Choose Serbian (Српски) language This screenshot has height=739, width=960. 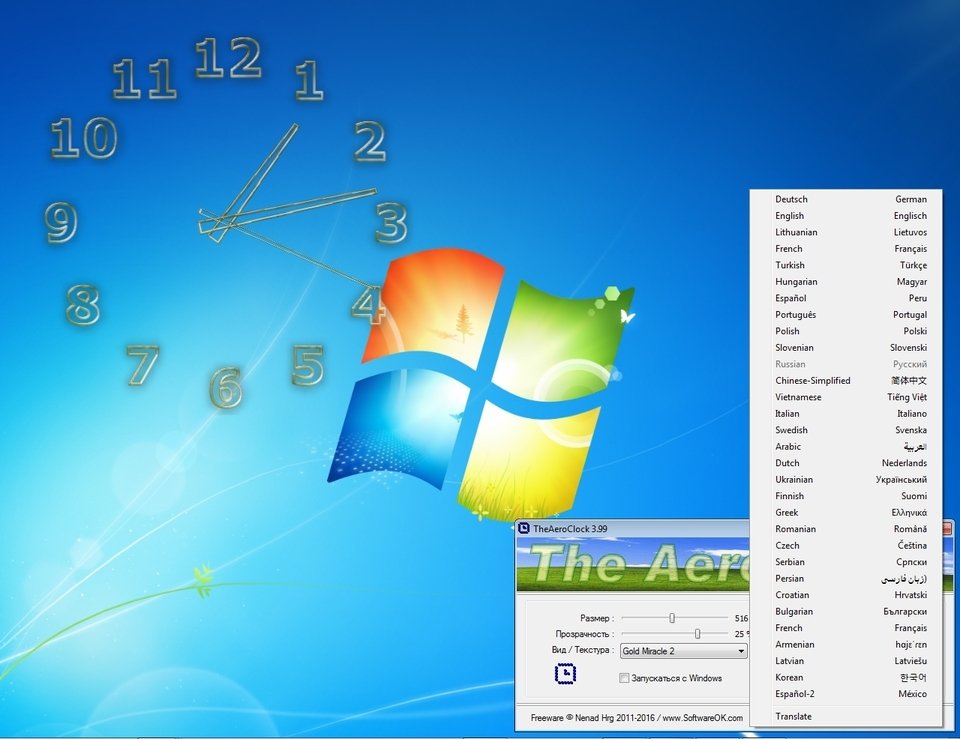tap(846, 563)
